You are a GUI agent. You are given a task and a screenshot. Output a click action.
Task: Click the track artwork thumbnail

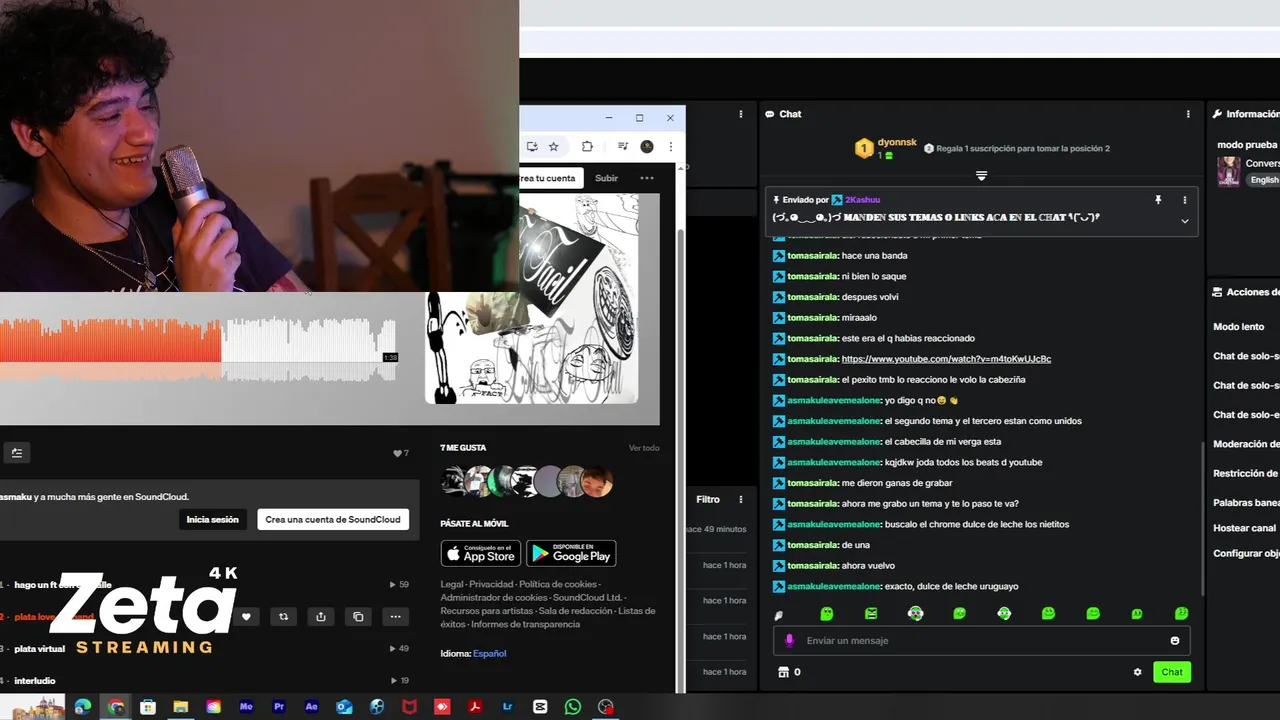click(531, 299)
